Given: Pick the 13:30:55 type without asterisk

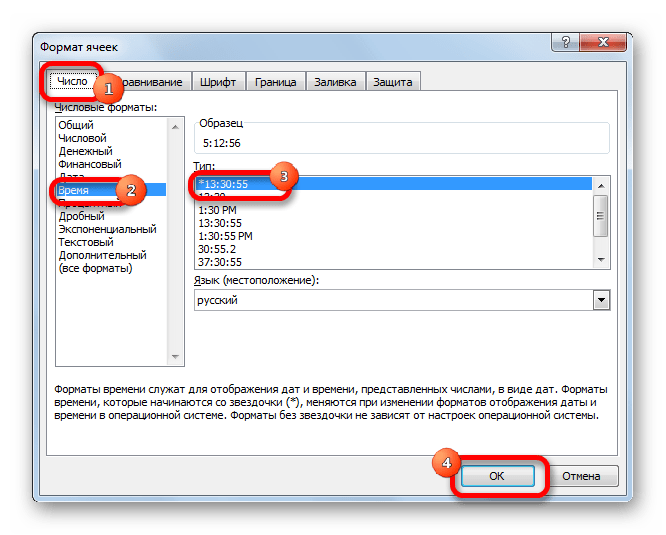Looking at the screenshot, I should point(394,223).
